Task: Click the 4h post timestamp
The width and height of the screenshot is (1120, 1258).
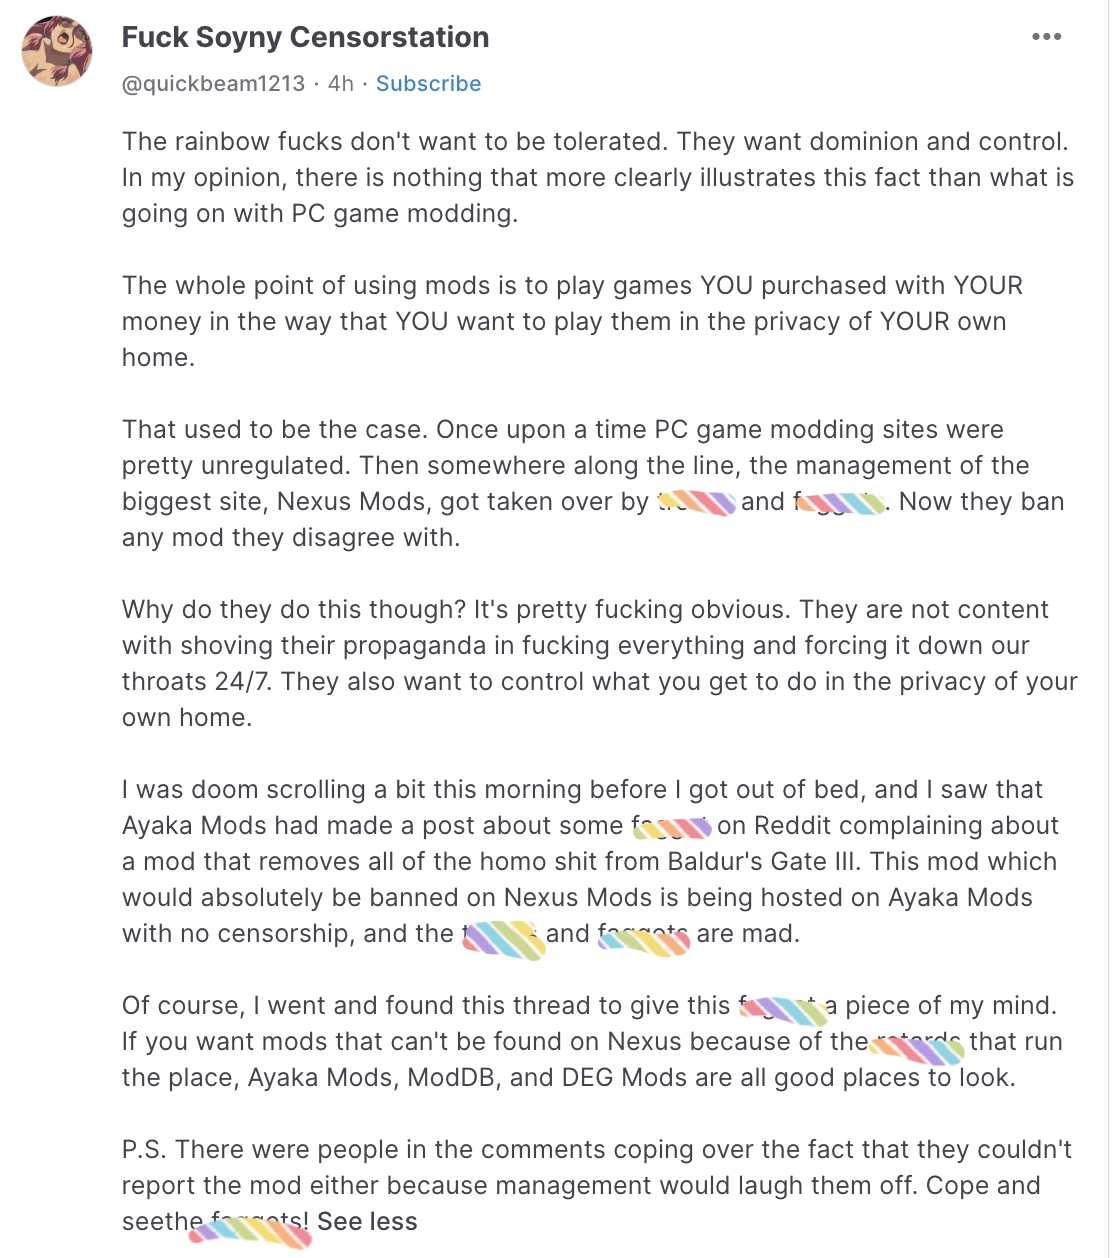Action: pyautogui.click(x=341, y=84)
